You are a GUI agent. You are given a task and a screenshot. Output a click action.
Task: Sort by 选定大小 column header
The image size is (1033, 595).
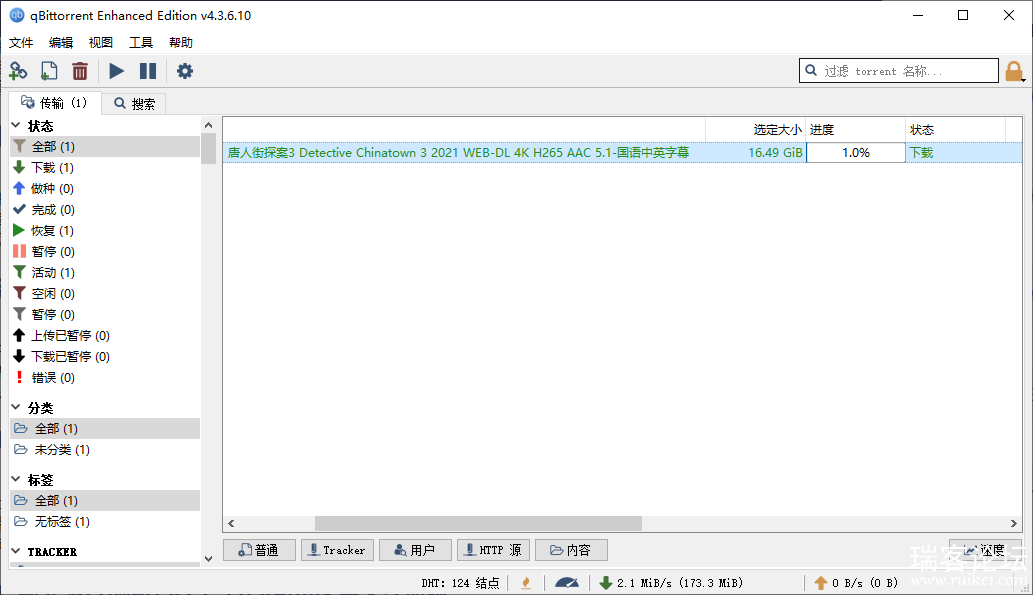[756, 130]
